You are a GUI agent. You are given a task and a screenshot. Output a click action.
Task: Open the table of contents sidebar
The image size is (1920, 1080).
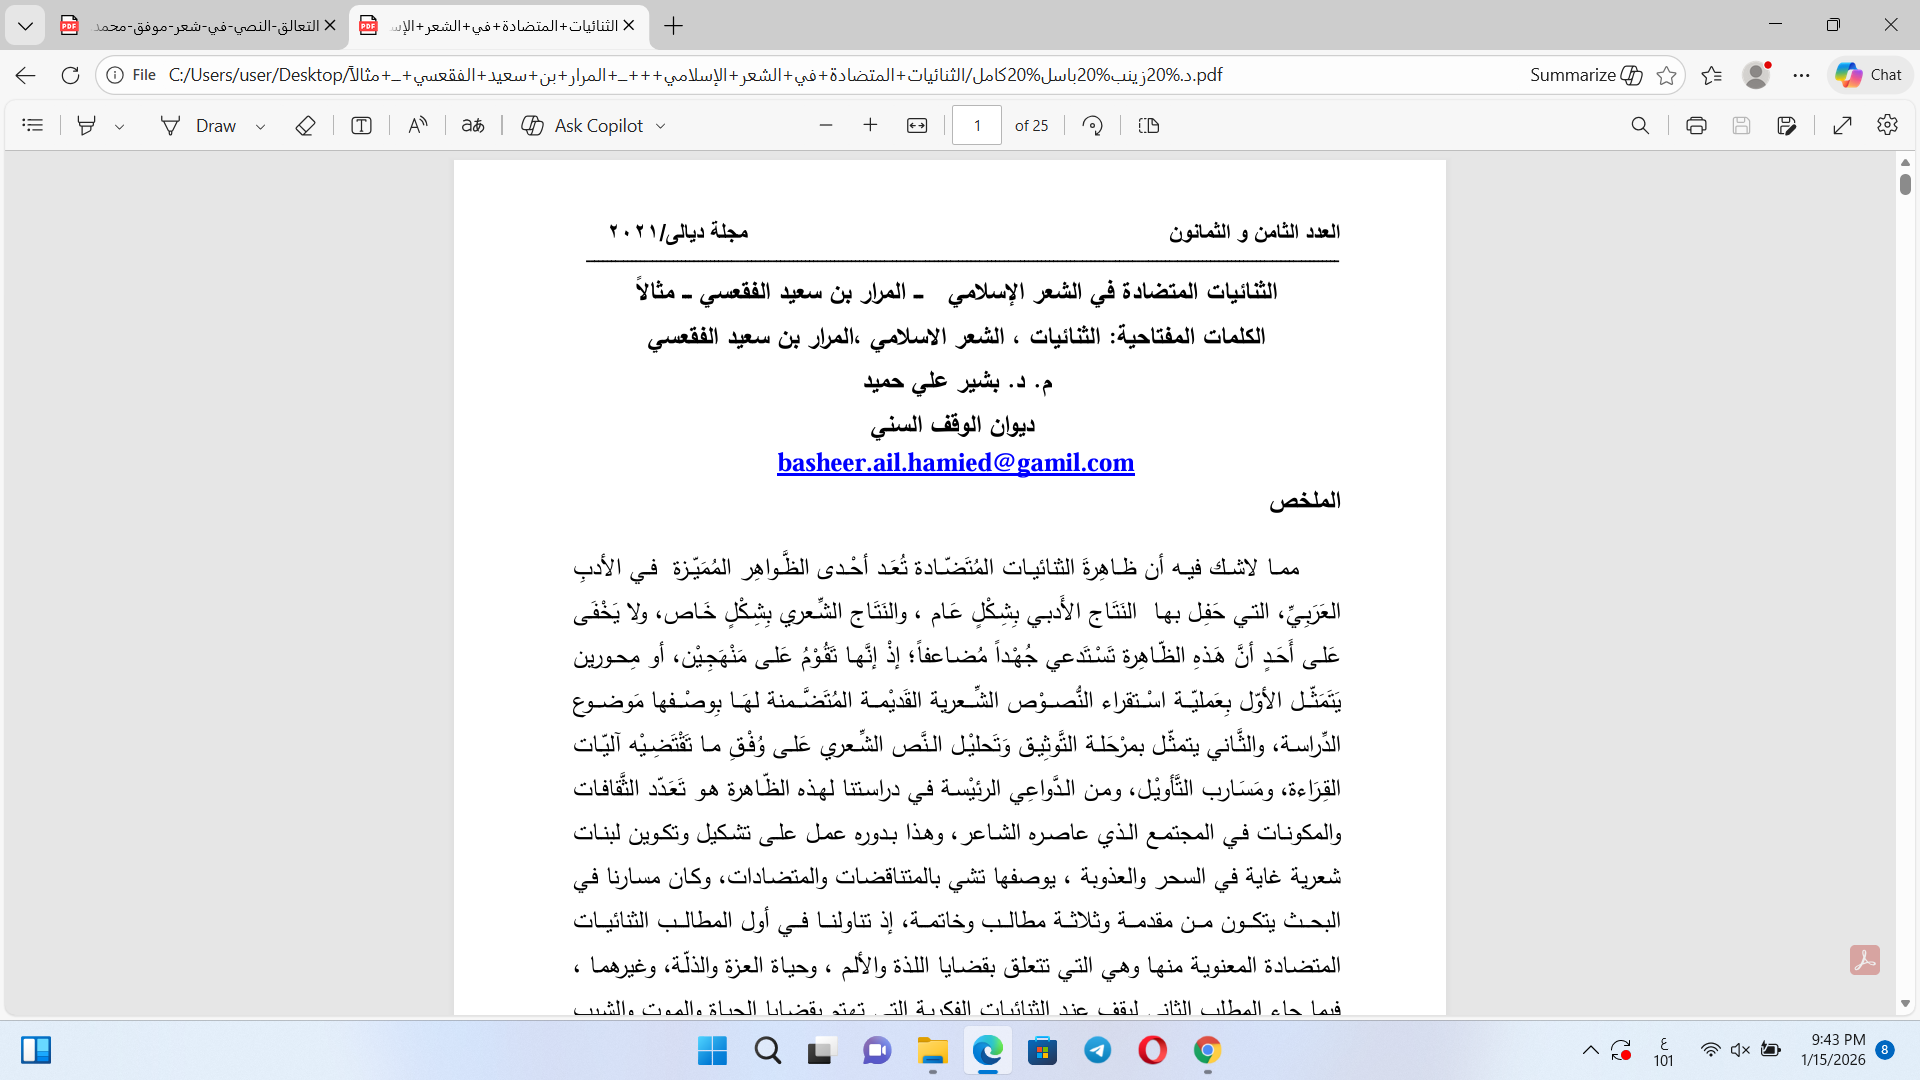(x=33, y=125)
